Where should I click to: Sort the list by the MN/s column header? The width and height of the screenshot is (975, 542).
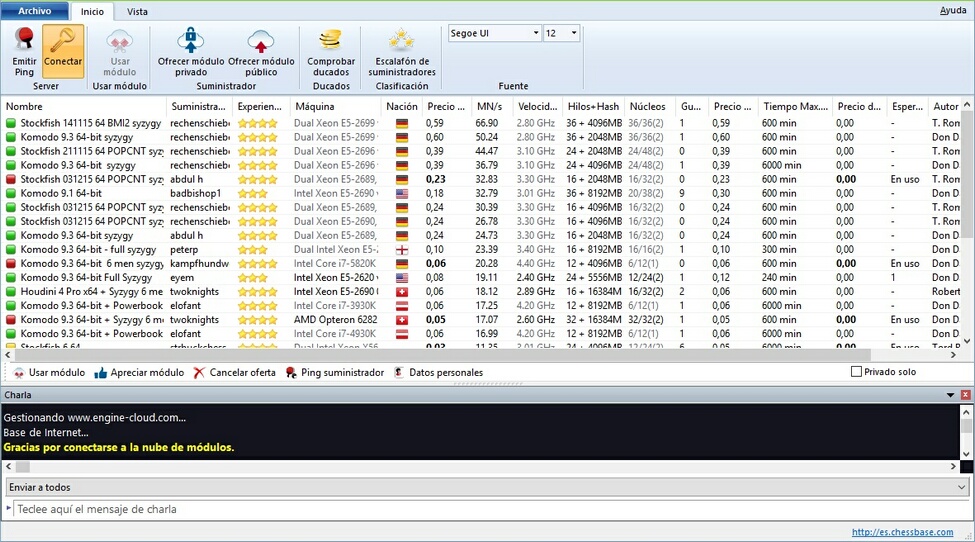tap(490, 106)
